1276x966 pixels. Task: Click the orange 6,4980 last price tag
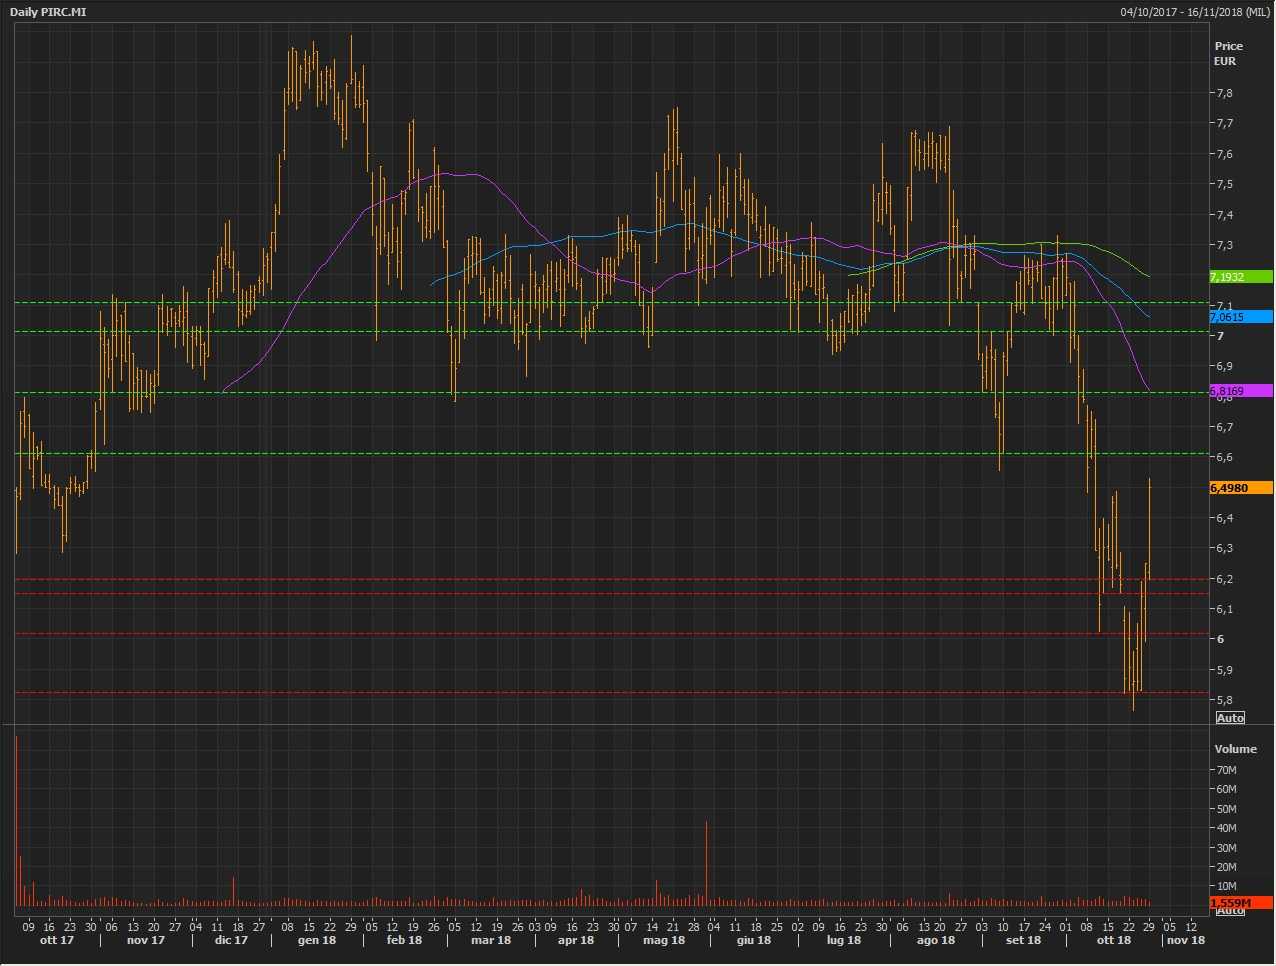(1240, 488)
